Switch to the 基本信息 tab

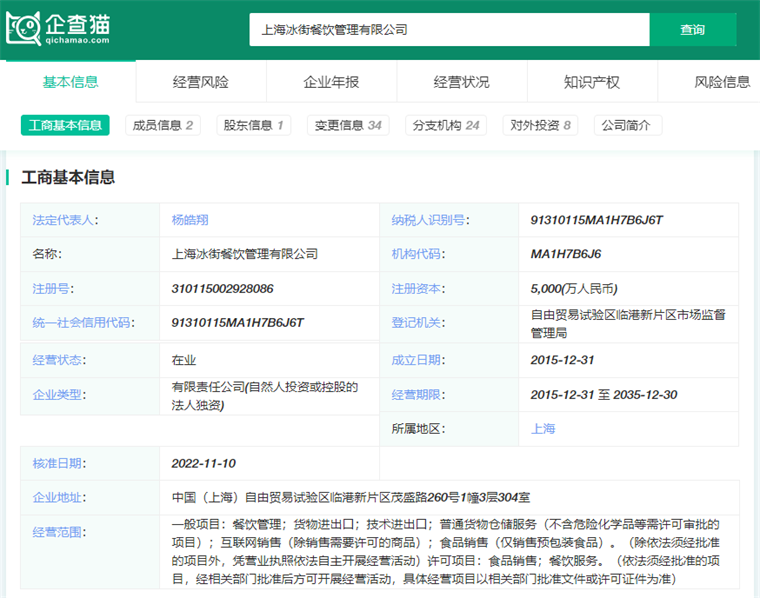coord(70,82)
